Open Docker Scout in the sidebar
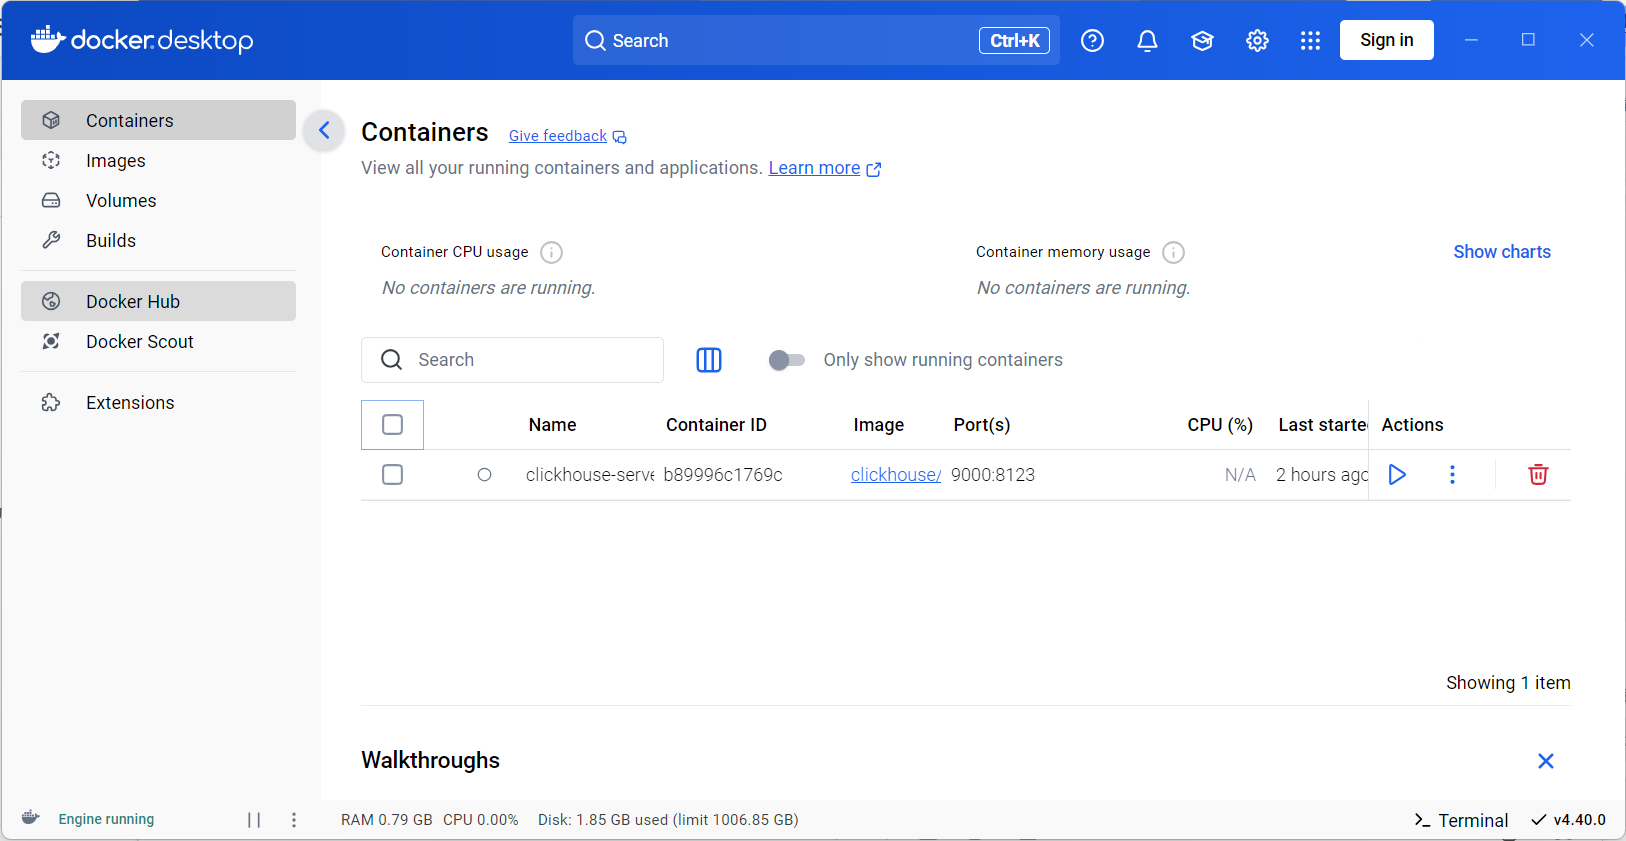This screenshot has width=1626, height=841. (x=158, y=341)
